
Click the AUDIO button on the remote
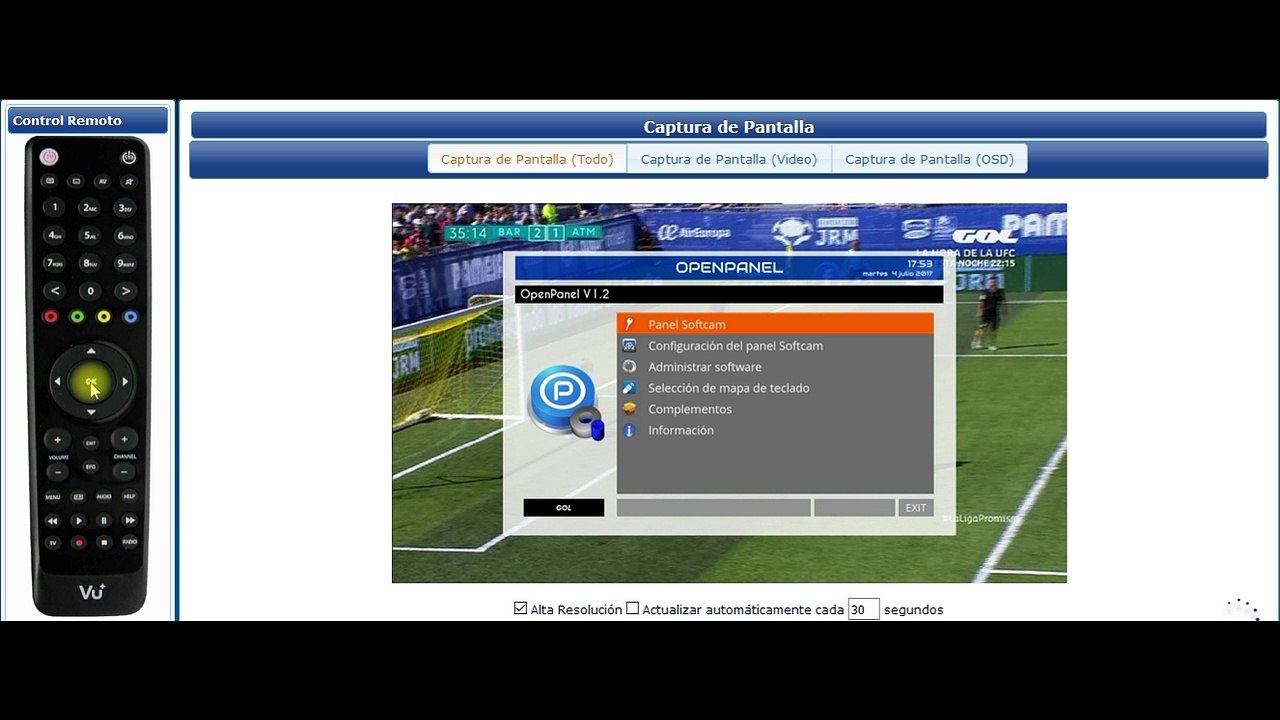(104, 497)
